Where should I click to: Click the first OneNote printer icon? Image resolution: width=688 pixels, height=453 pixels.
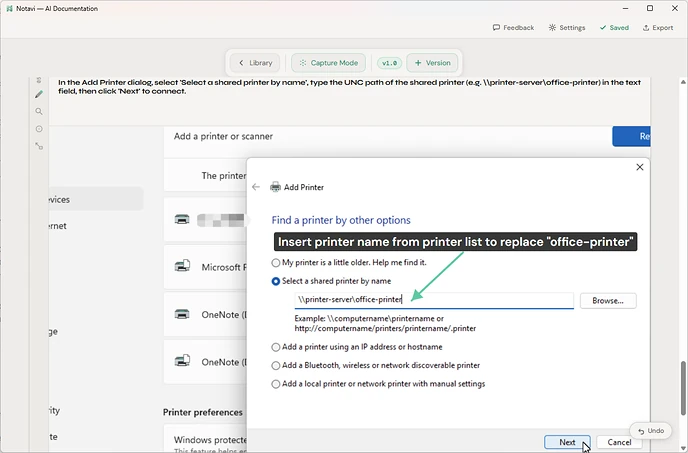182,314
